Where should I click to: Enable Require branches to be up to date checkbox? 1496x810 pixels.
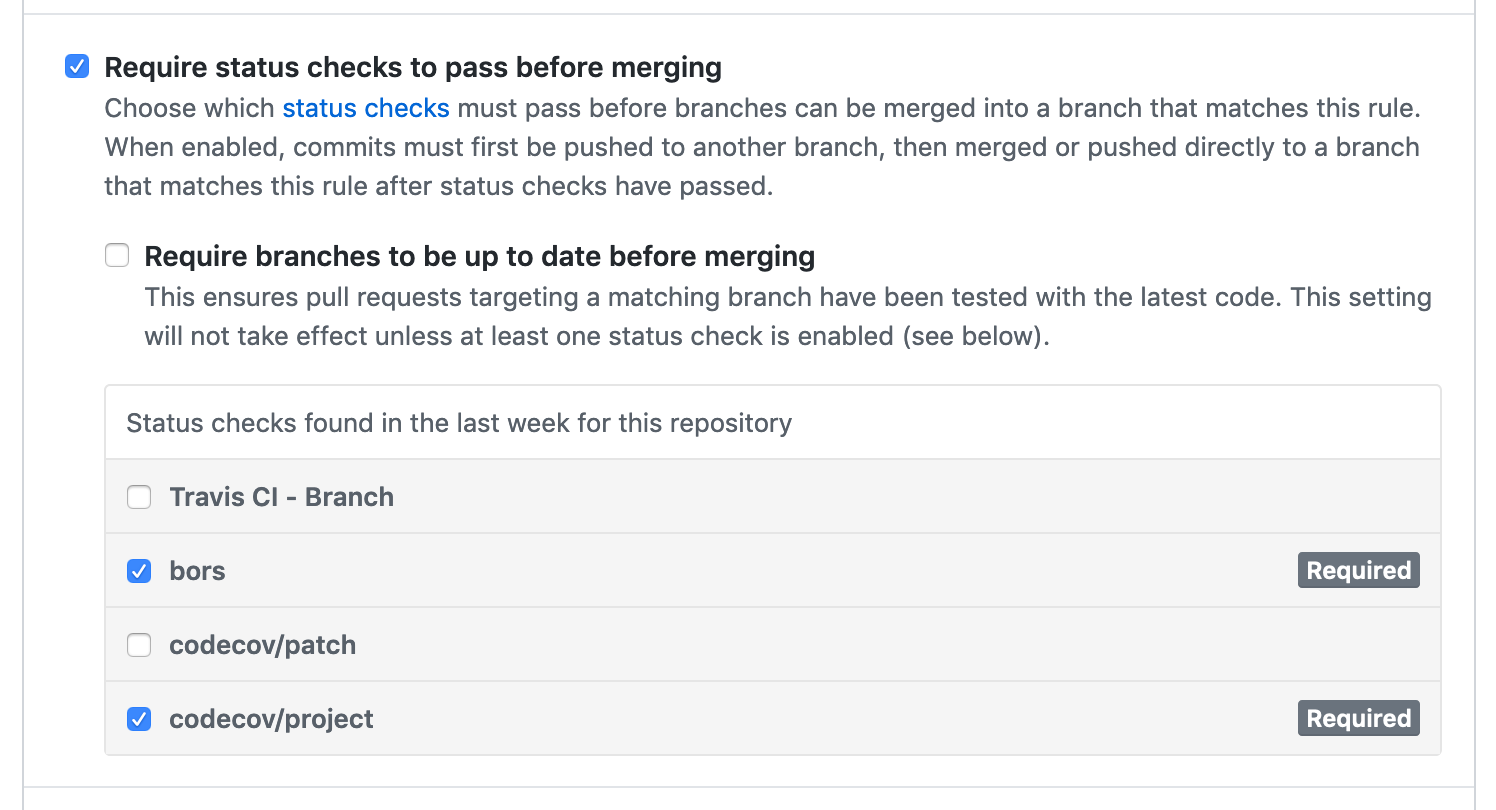(118, 257)
